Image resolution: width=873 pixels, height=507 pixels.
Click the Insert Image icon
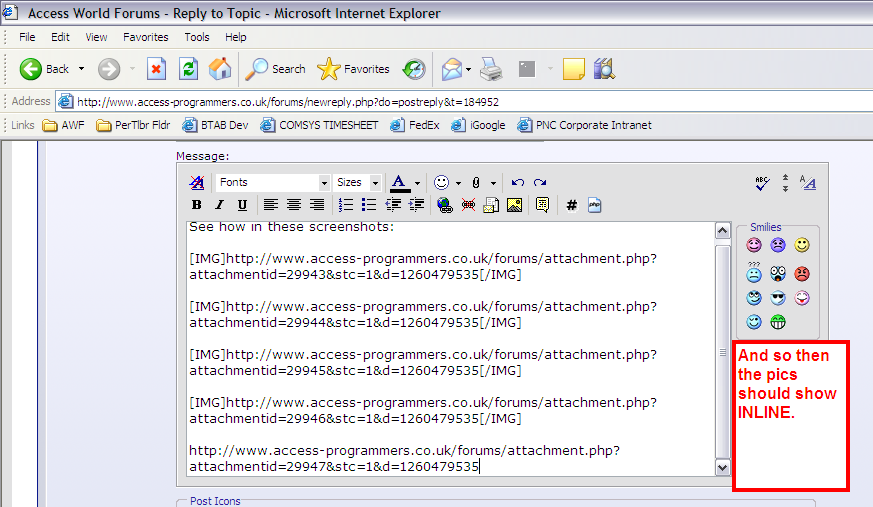(x=514, y=205)
